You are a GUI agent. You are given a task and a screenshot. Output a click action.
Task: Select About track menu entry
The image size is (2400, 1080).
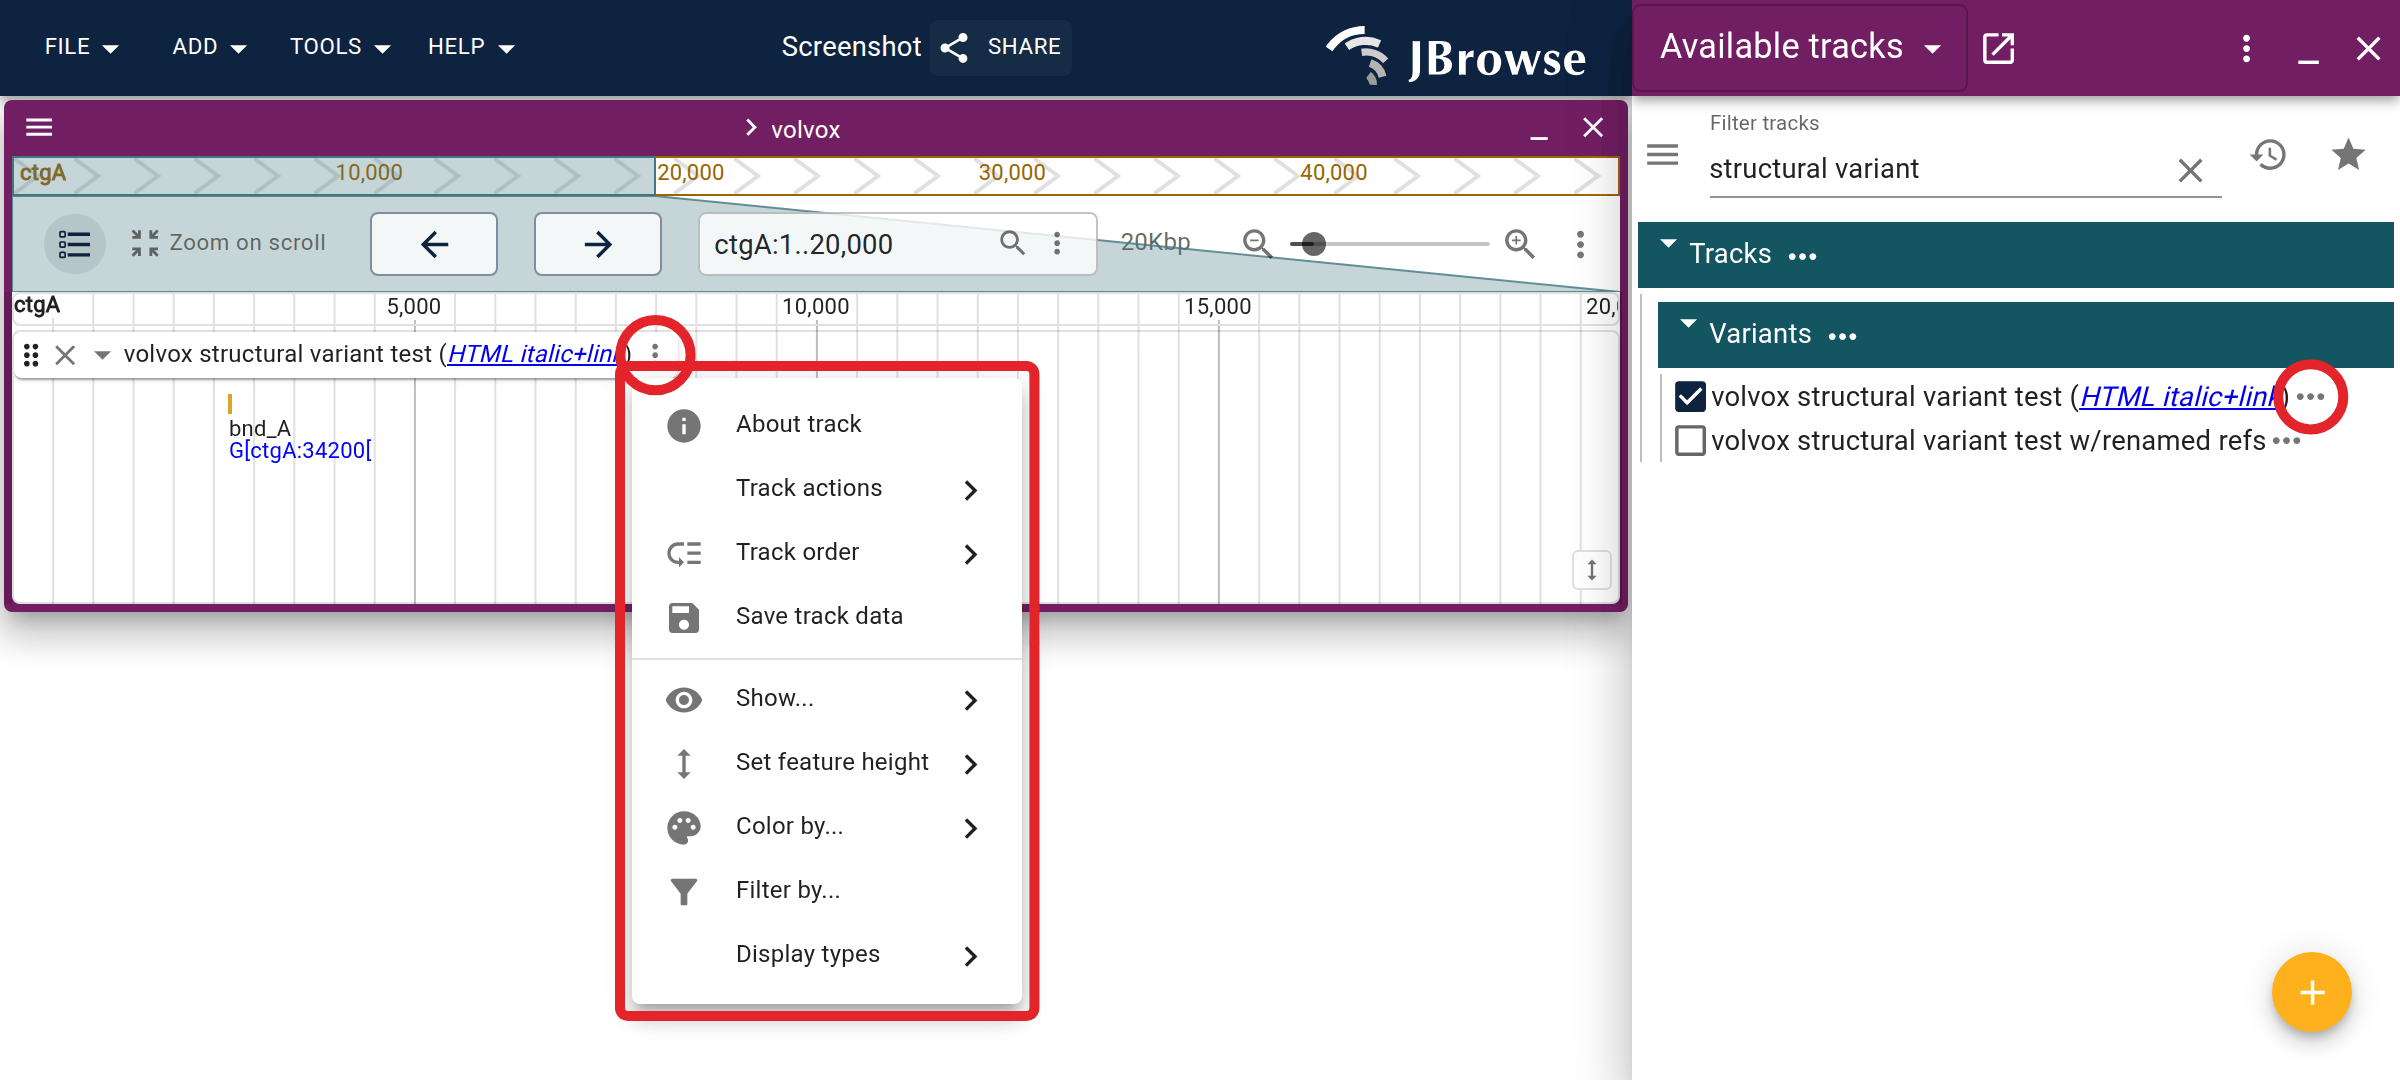827,424
